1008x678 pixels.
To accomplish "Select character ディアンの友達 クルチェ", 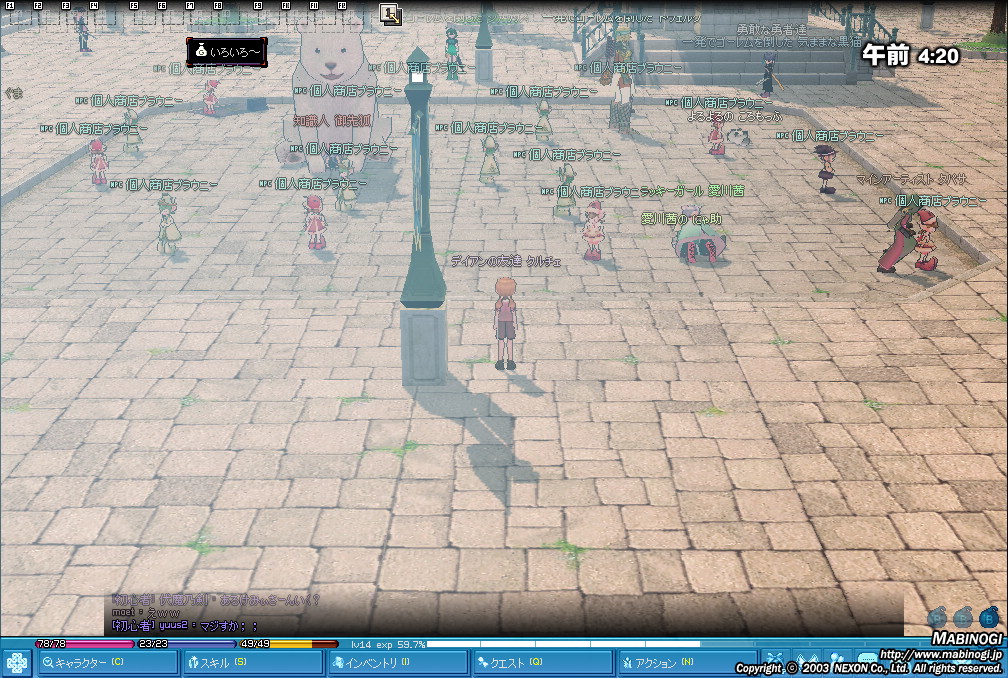I will pos(505,321).
